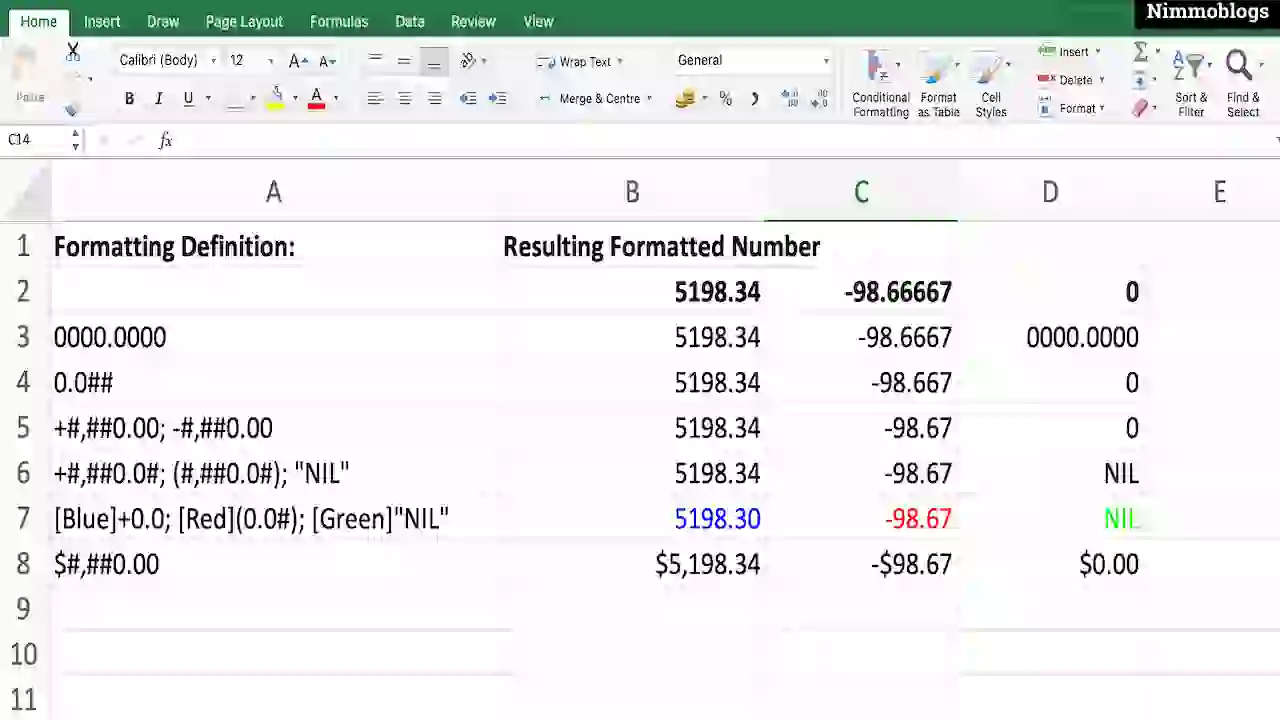Click the formula bar input area
Image resolution: width=1280 pixels, height=720 pixels.
coord(400,140)
